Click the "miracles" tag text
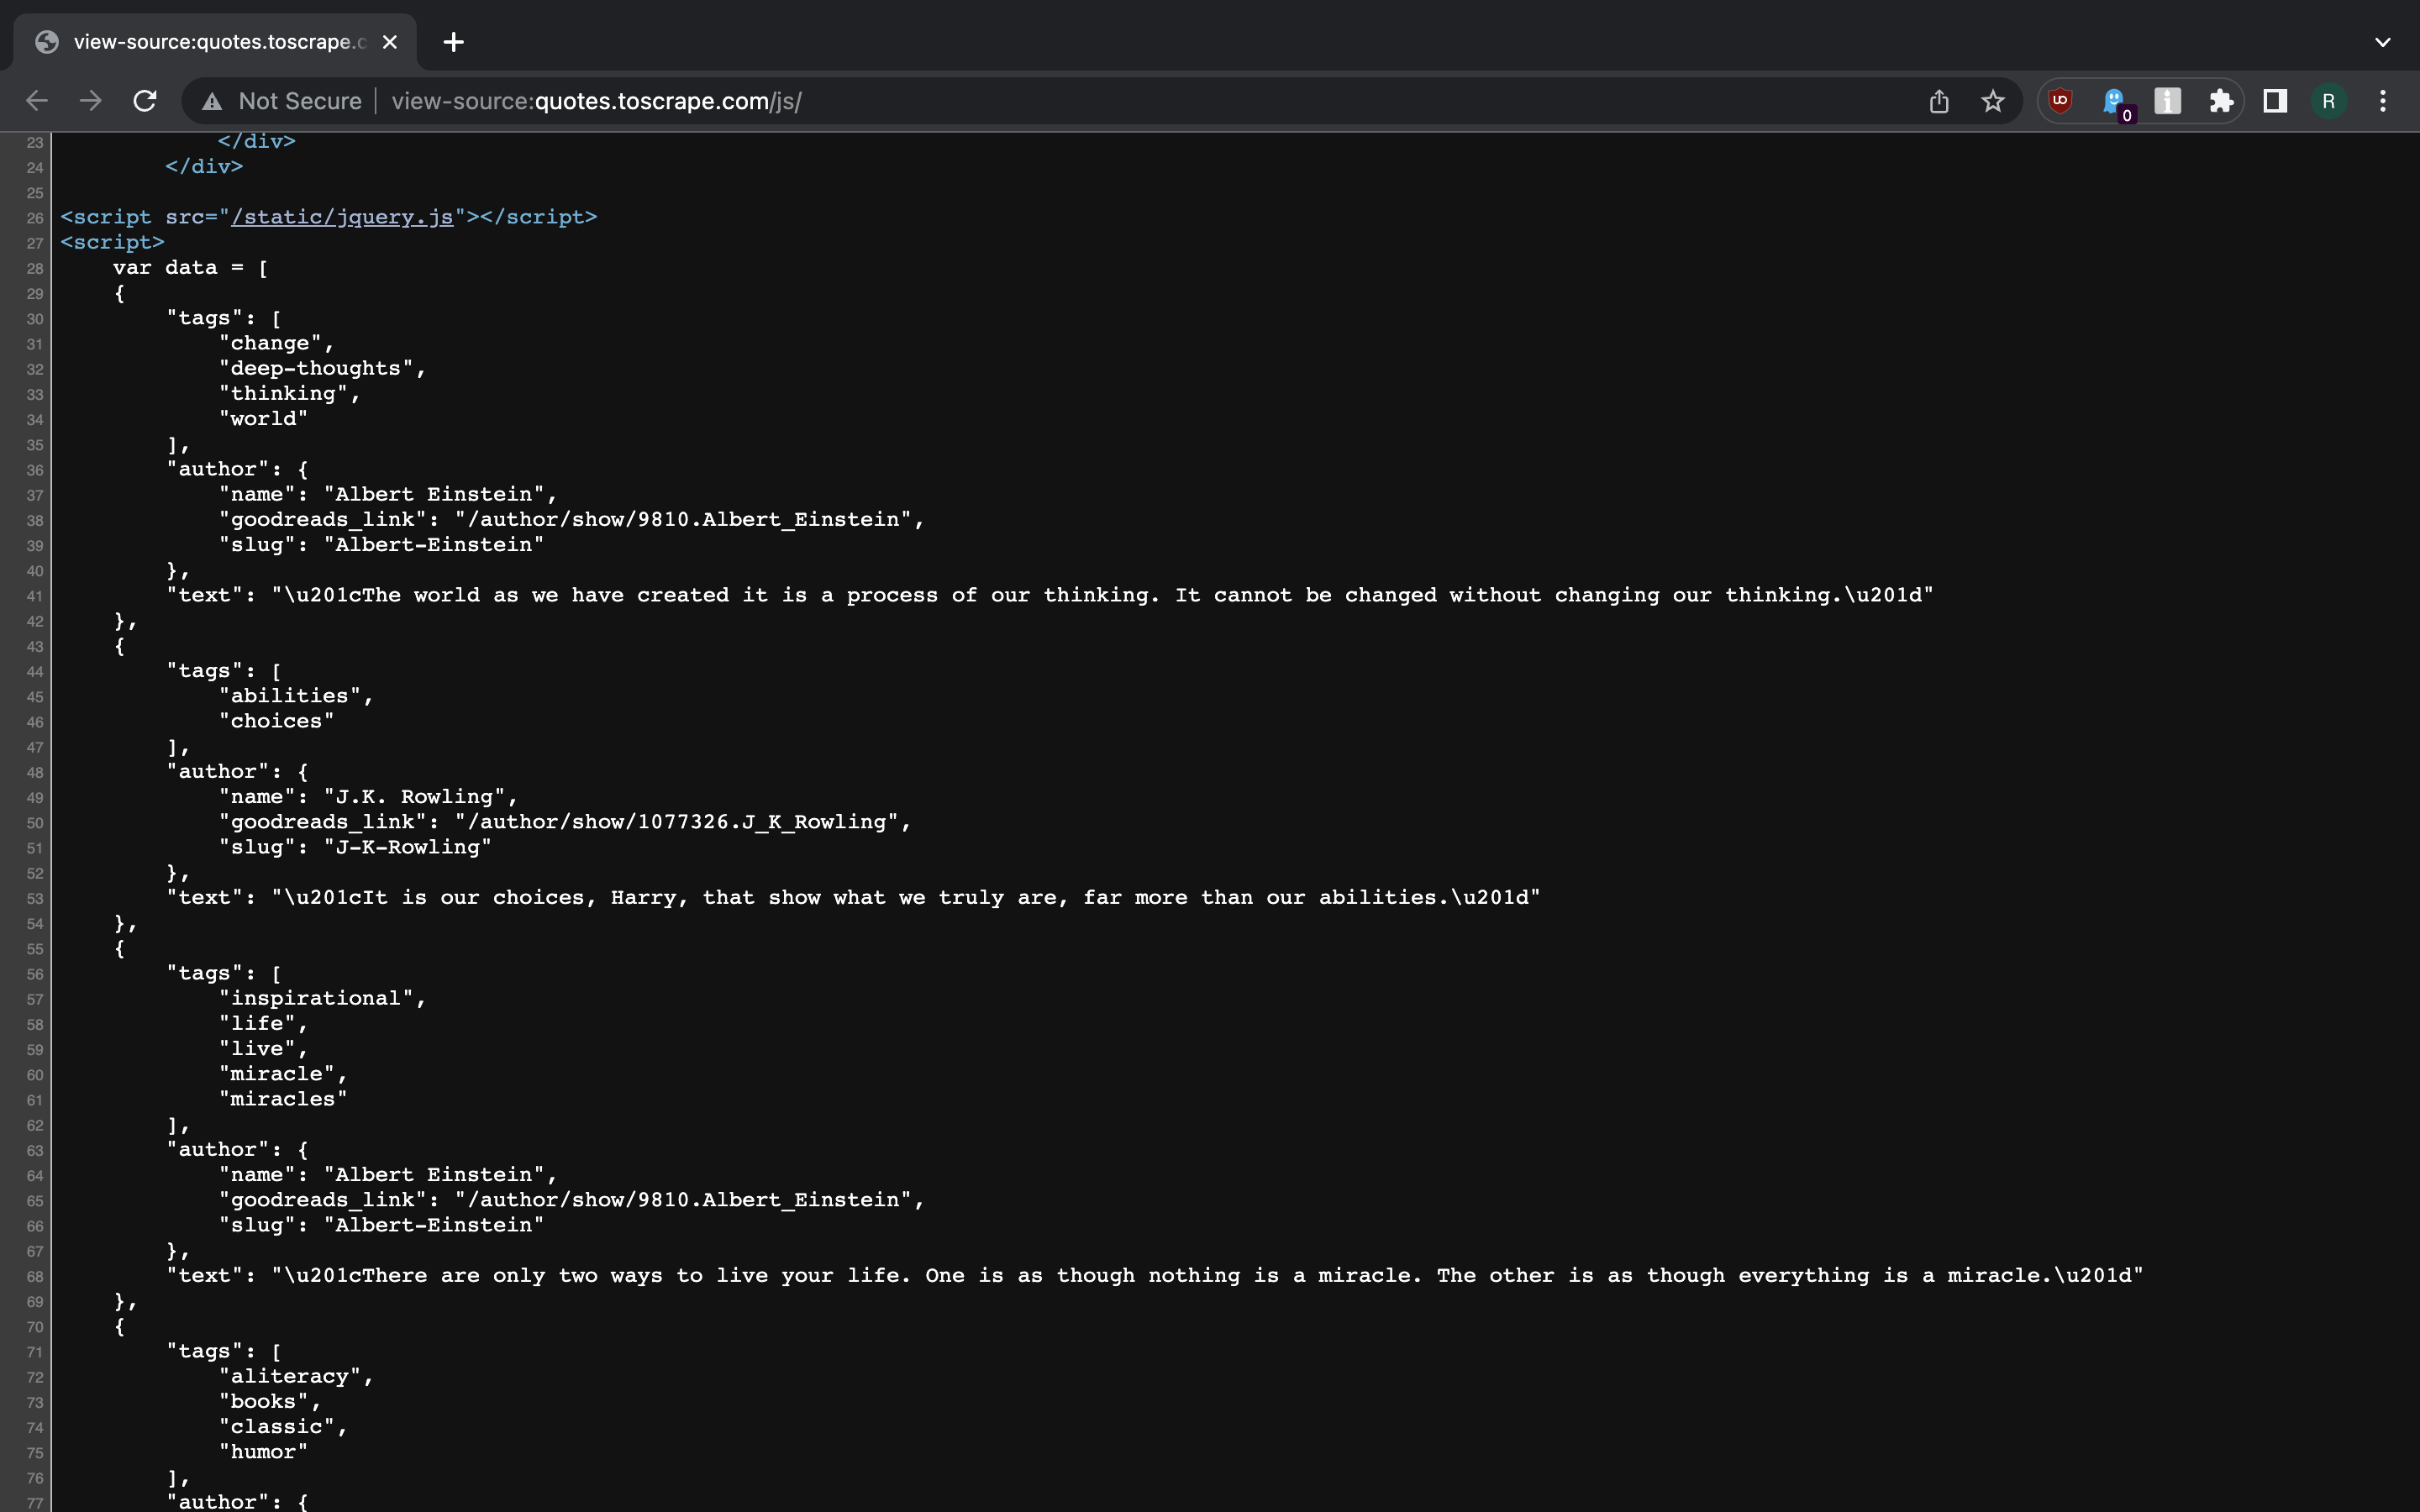The image size is (2420, 1512). (x=283, y=1099)
